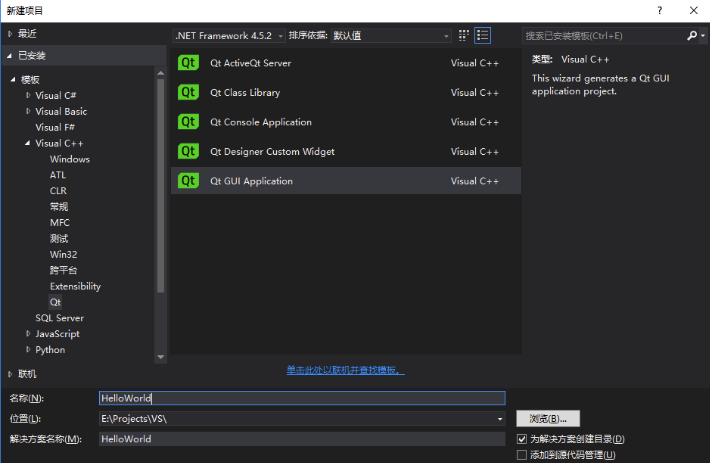The image size is (710, 463).
Task: Open search options dropdown arrow
Action: coord(703,35)
